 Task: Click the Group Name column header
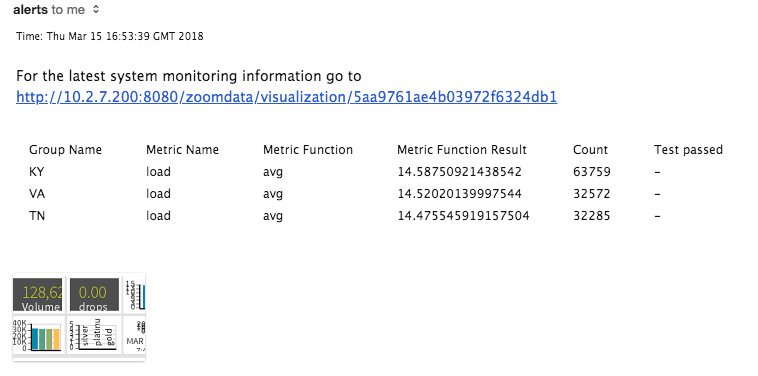click(x=65, y=150)
